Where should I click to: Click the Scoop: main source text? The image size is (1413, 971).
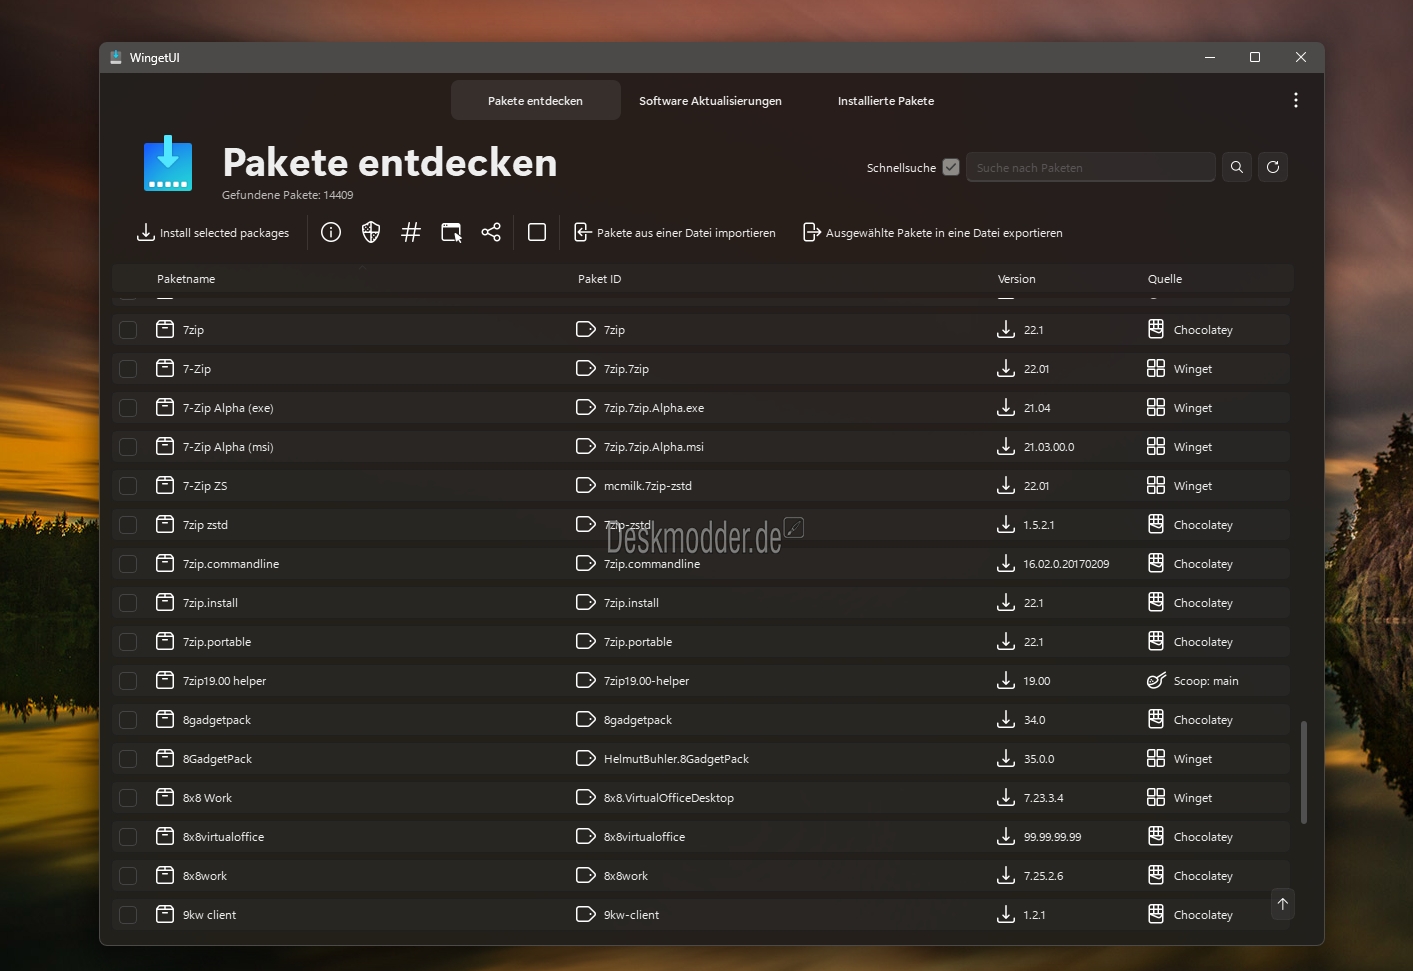(x=1206, y=681)
